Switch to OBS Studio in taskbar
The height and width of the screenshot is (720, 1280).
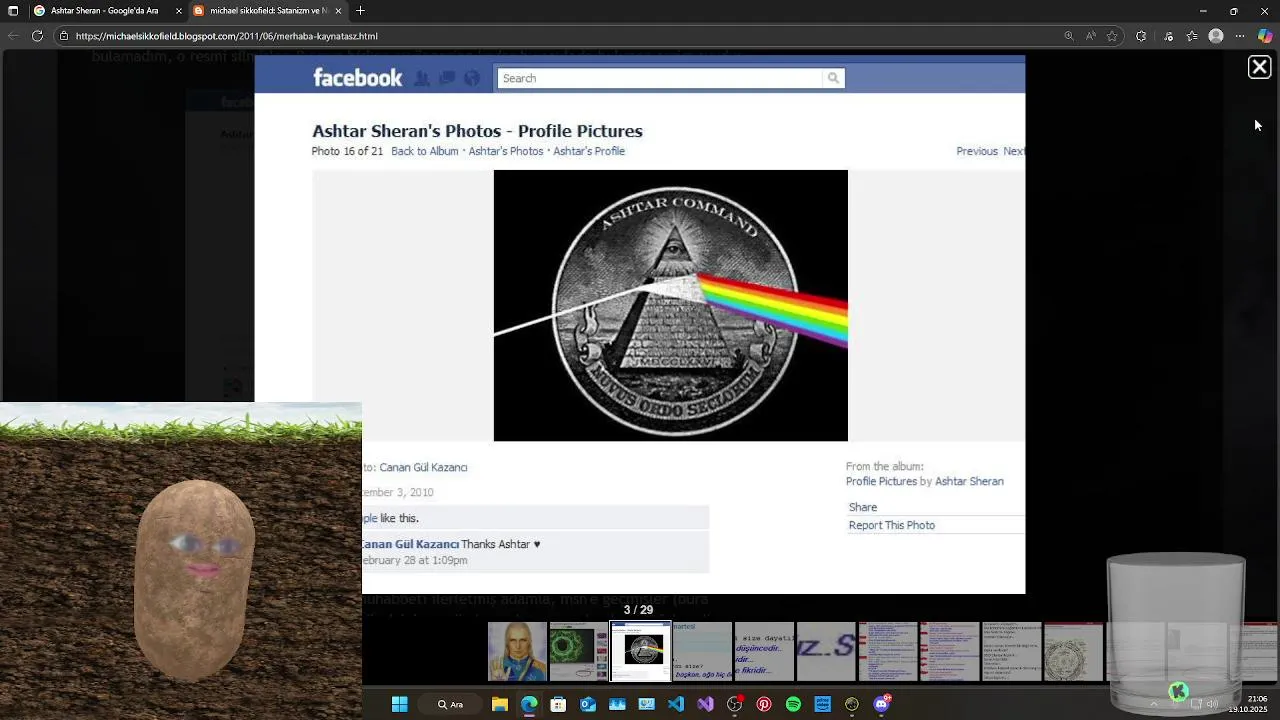735,704
